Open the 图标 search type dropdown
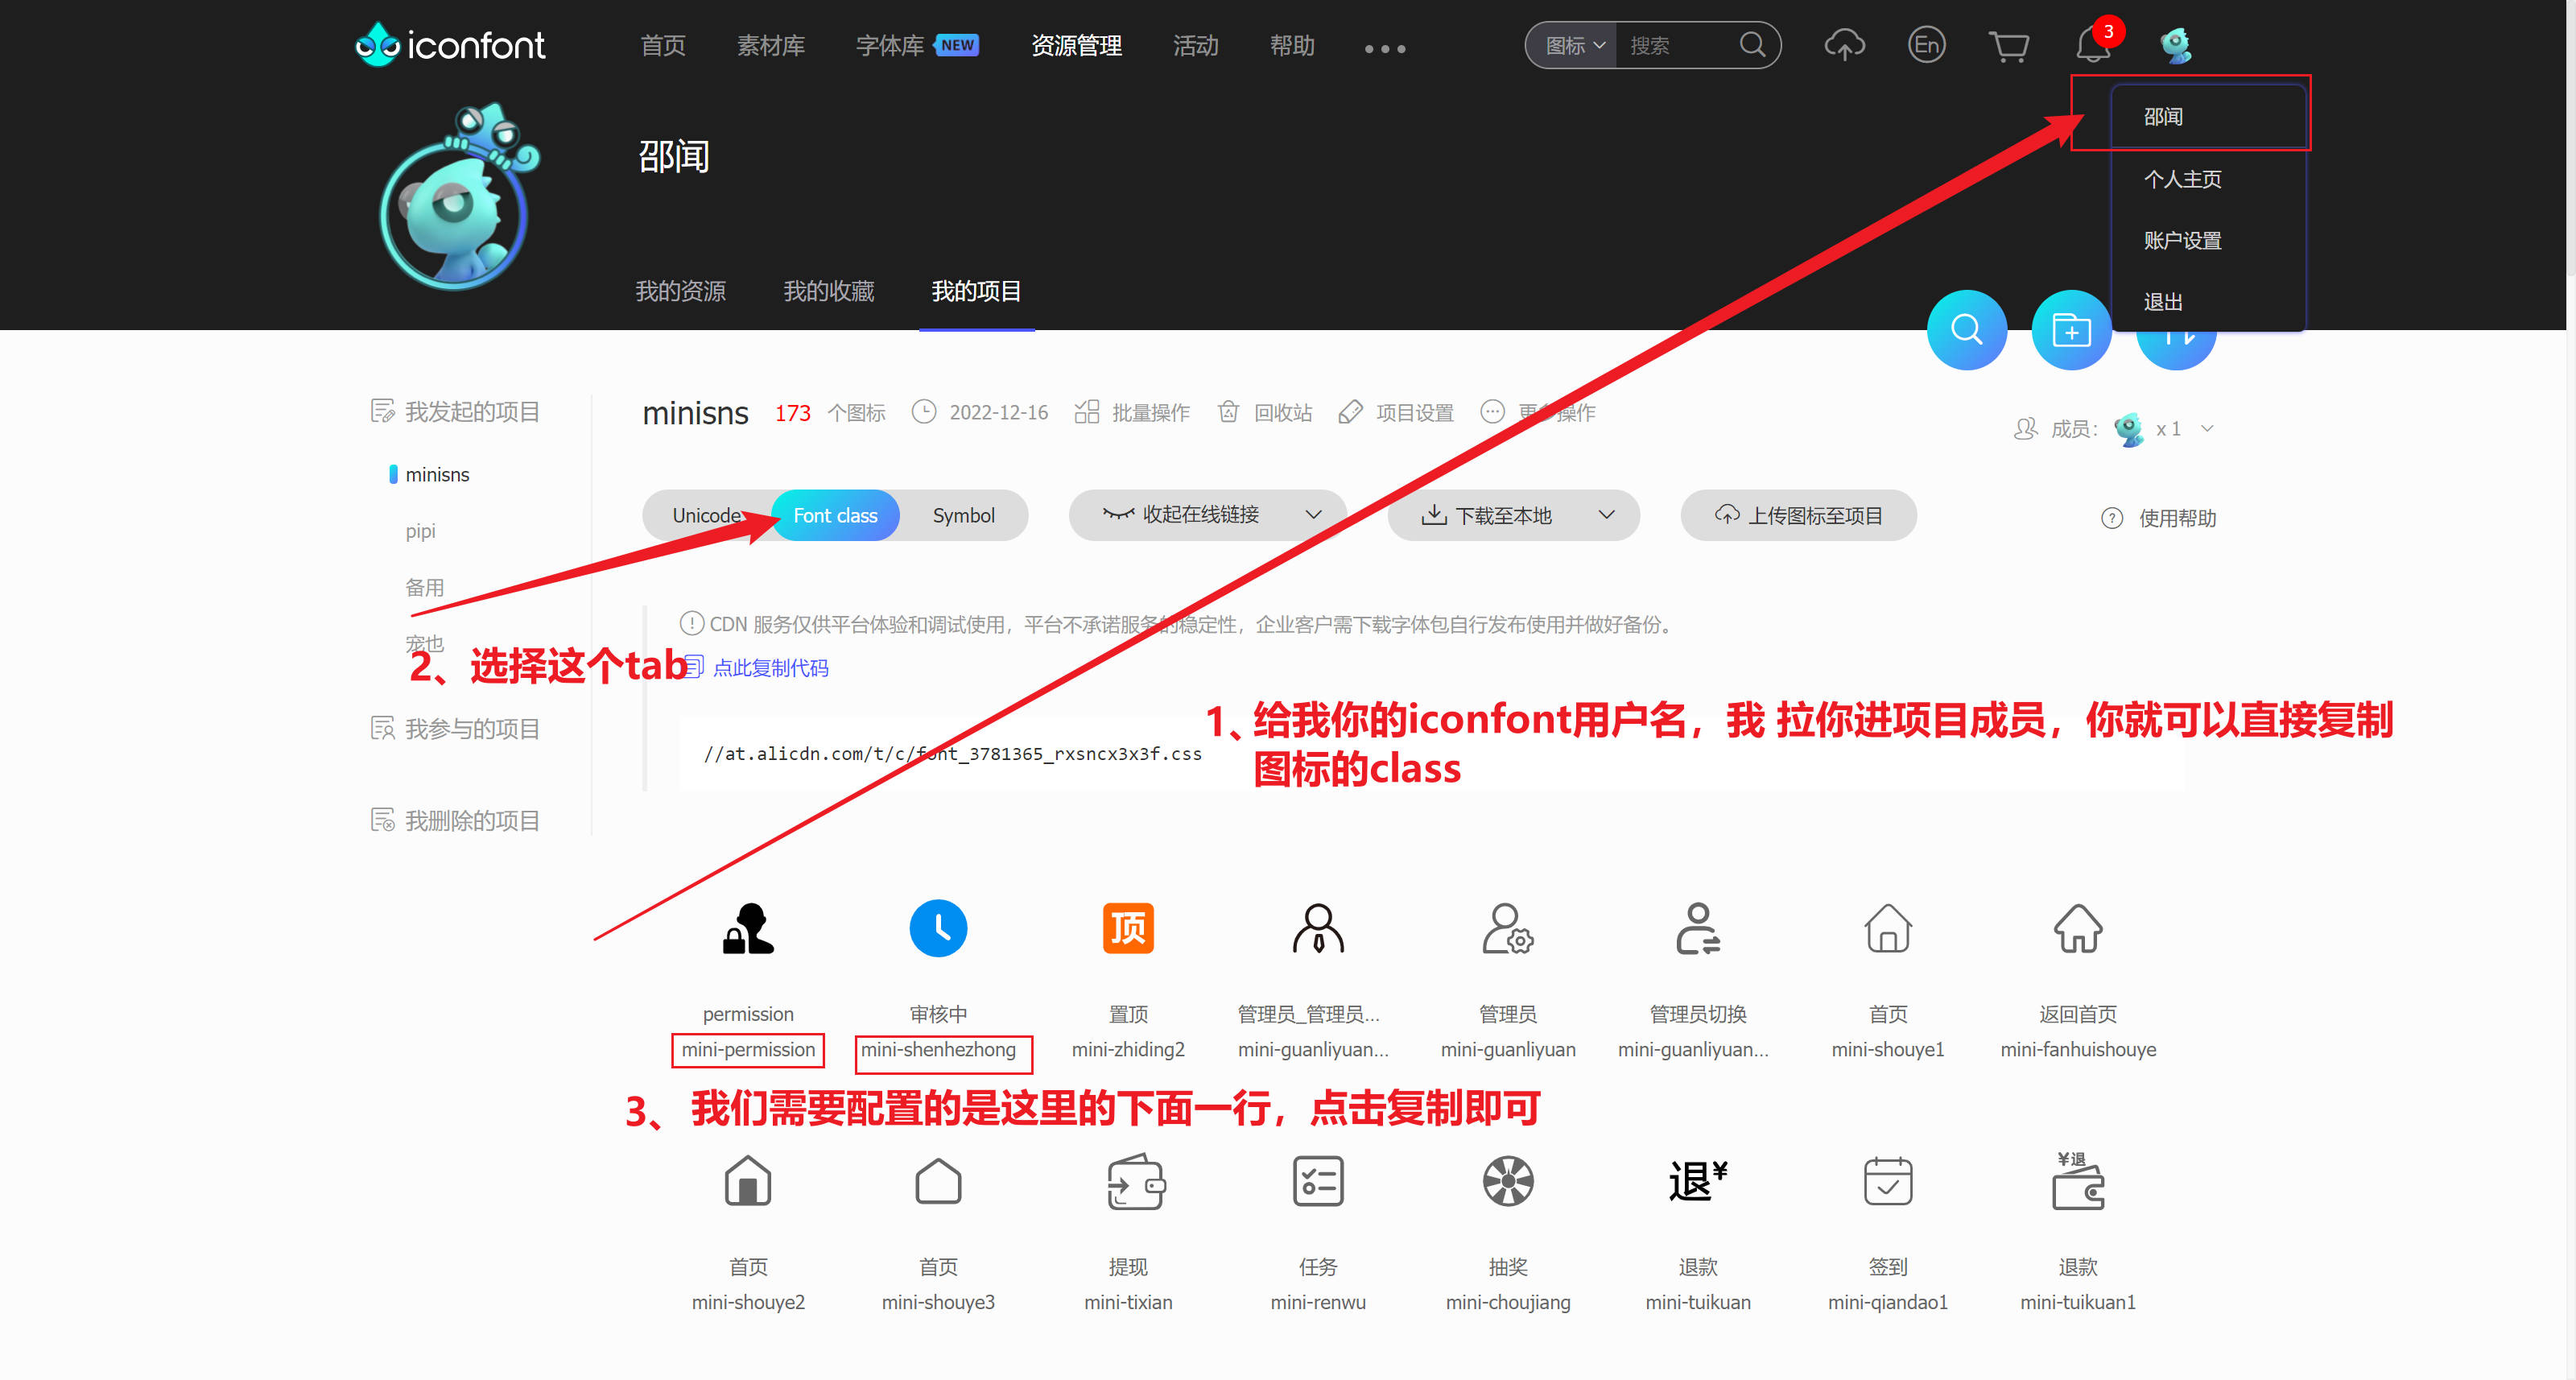The image size is (2576, 1380). click(1574, 46)
